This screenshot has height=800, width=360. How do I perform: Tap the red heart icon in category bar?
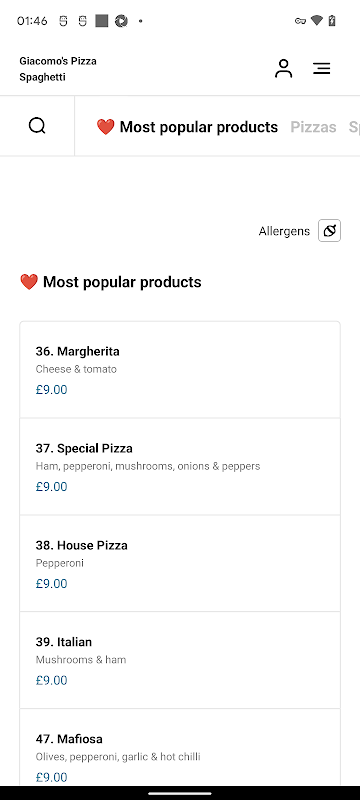pos(106,127)
